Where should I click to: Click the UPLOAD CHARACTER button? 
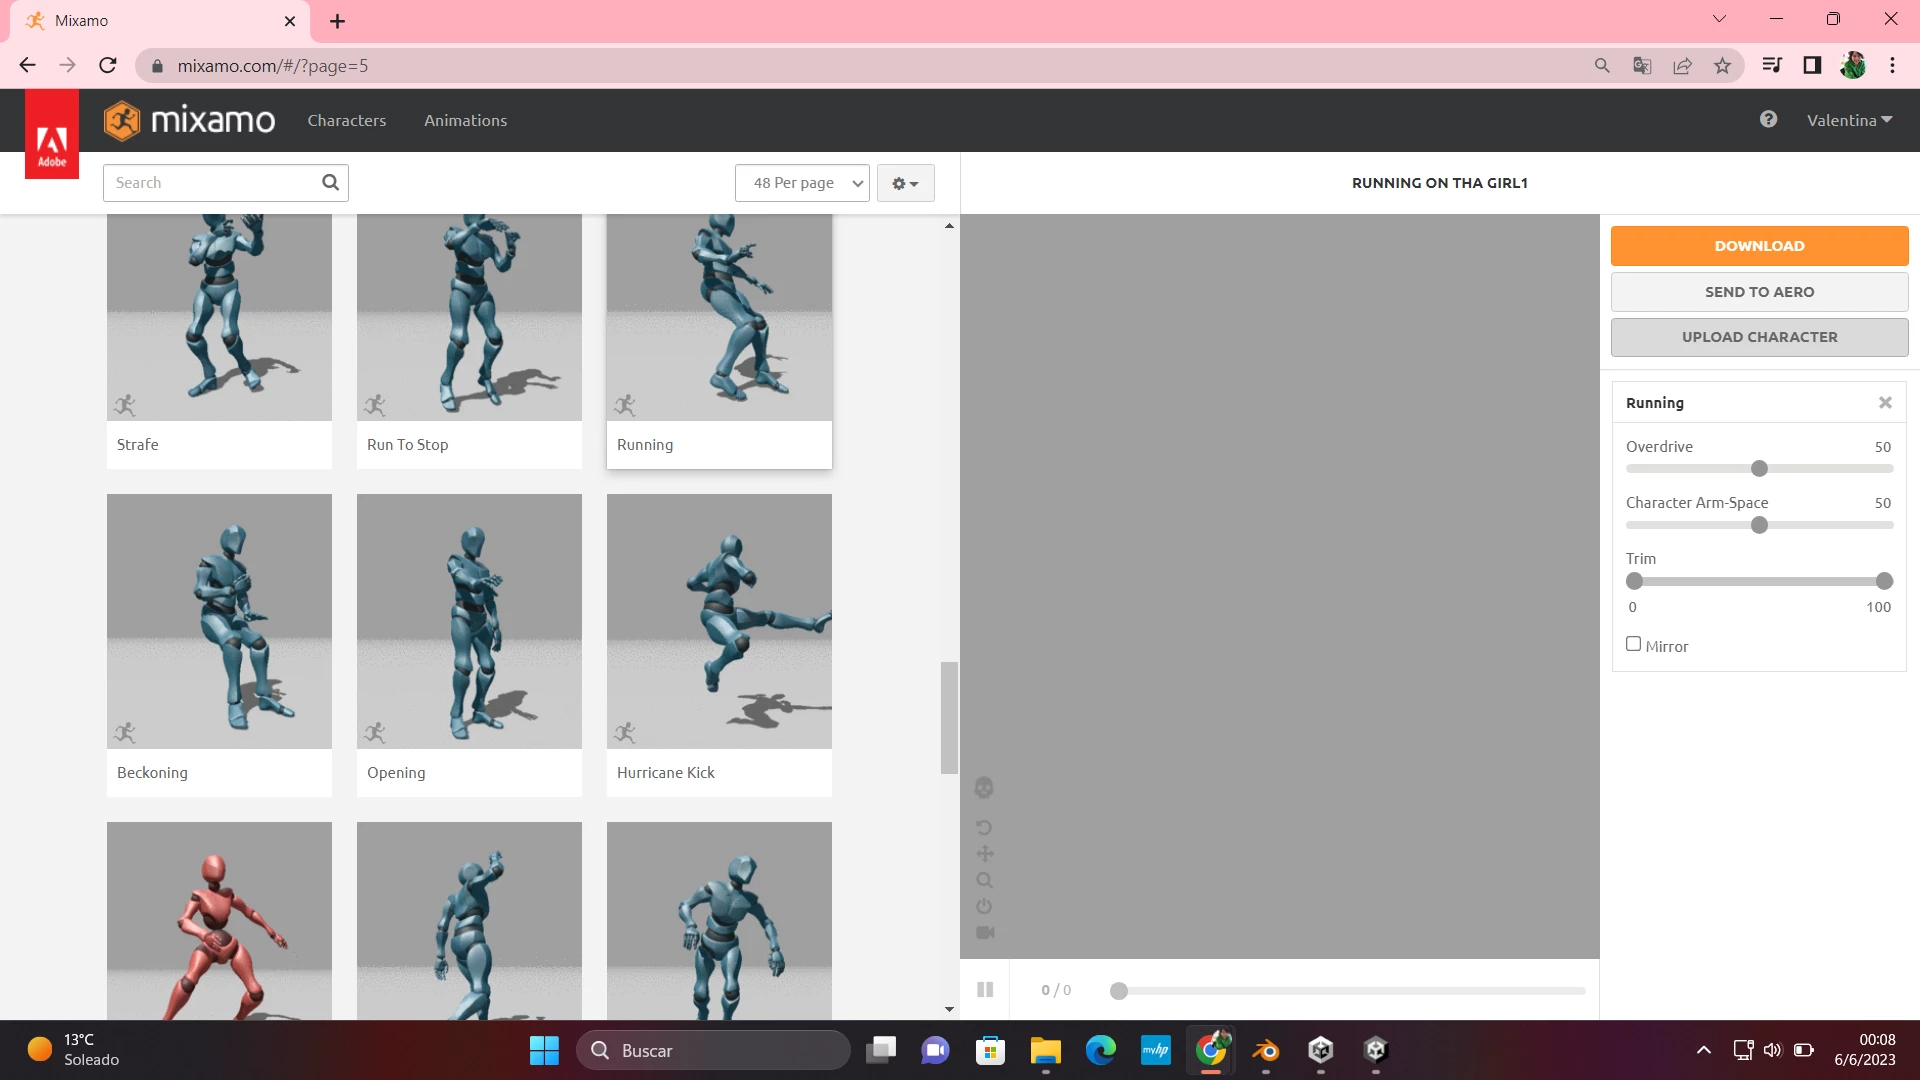(x=1758, y=337)
